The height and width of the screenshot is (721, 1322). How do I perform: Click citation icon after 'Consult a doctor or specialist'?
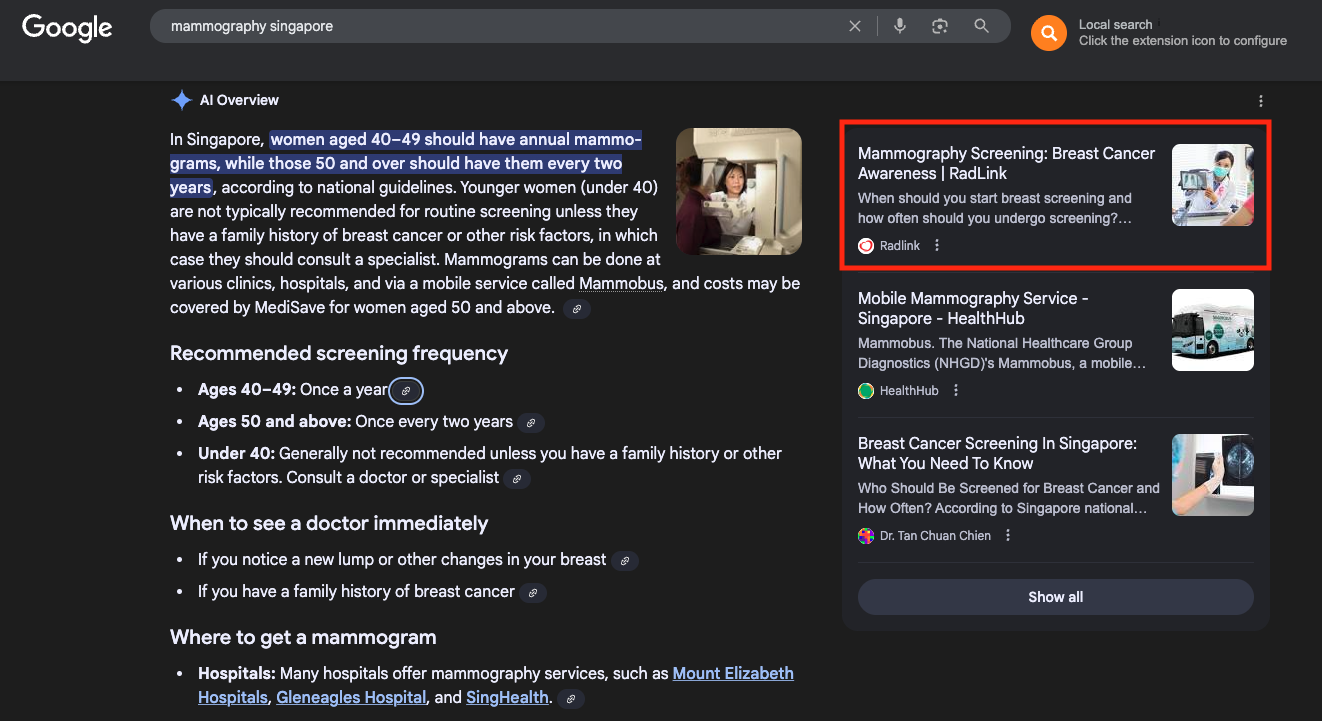point(517,479)
